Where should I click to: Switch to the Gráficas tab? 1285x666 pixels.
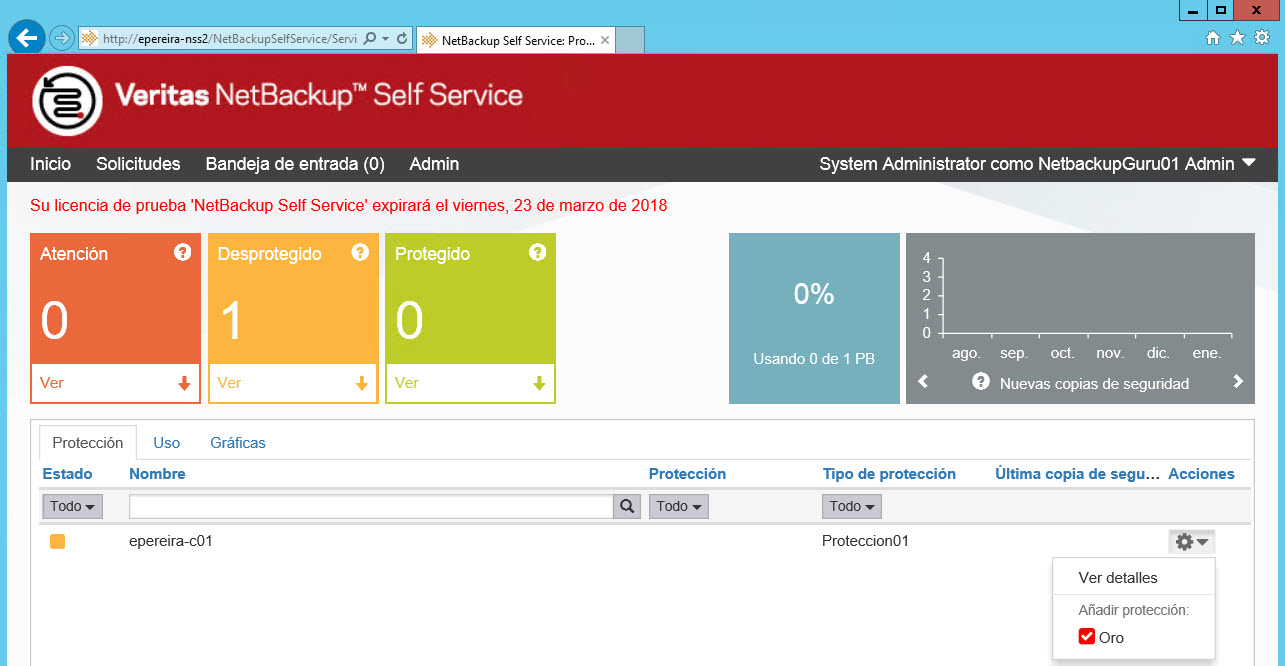point(238,442)
